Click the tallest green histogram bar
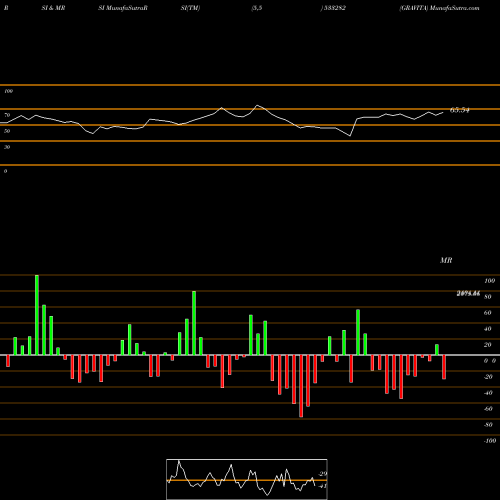Viewport: 500px width, 500px height. pos(37,315)
